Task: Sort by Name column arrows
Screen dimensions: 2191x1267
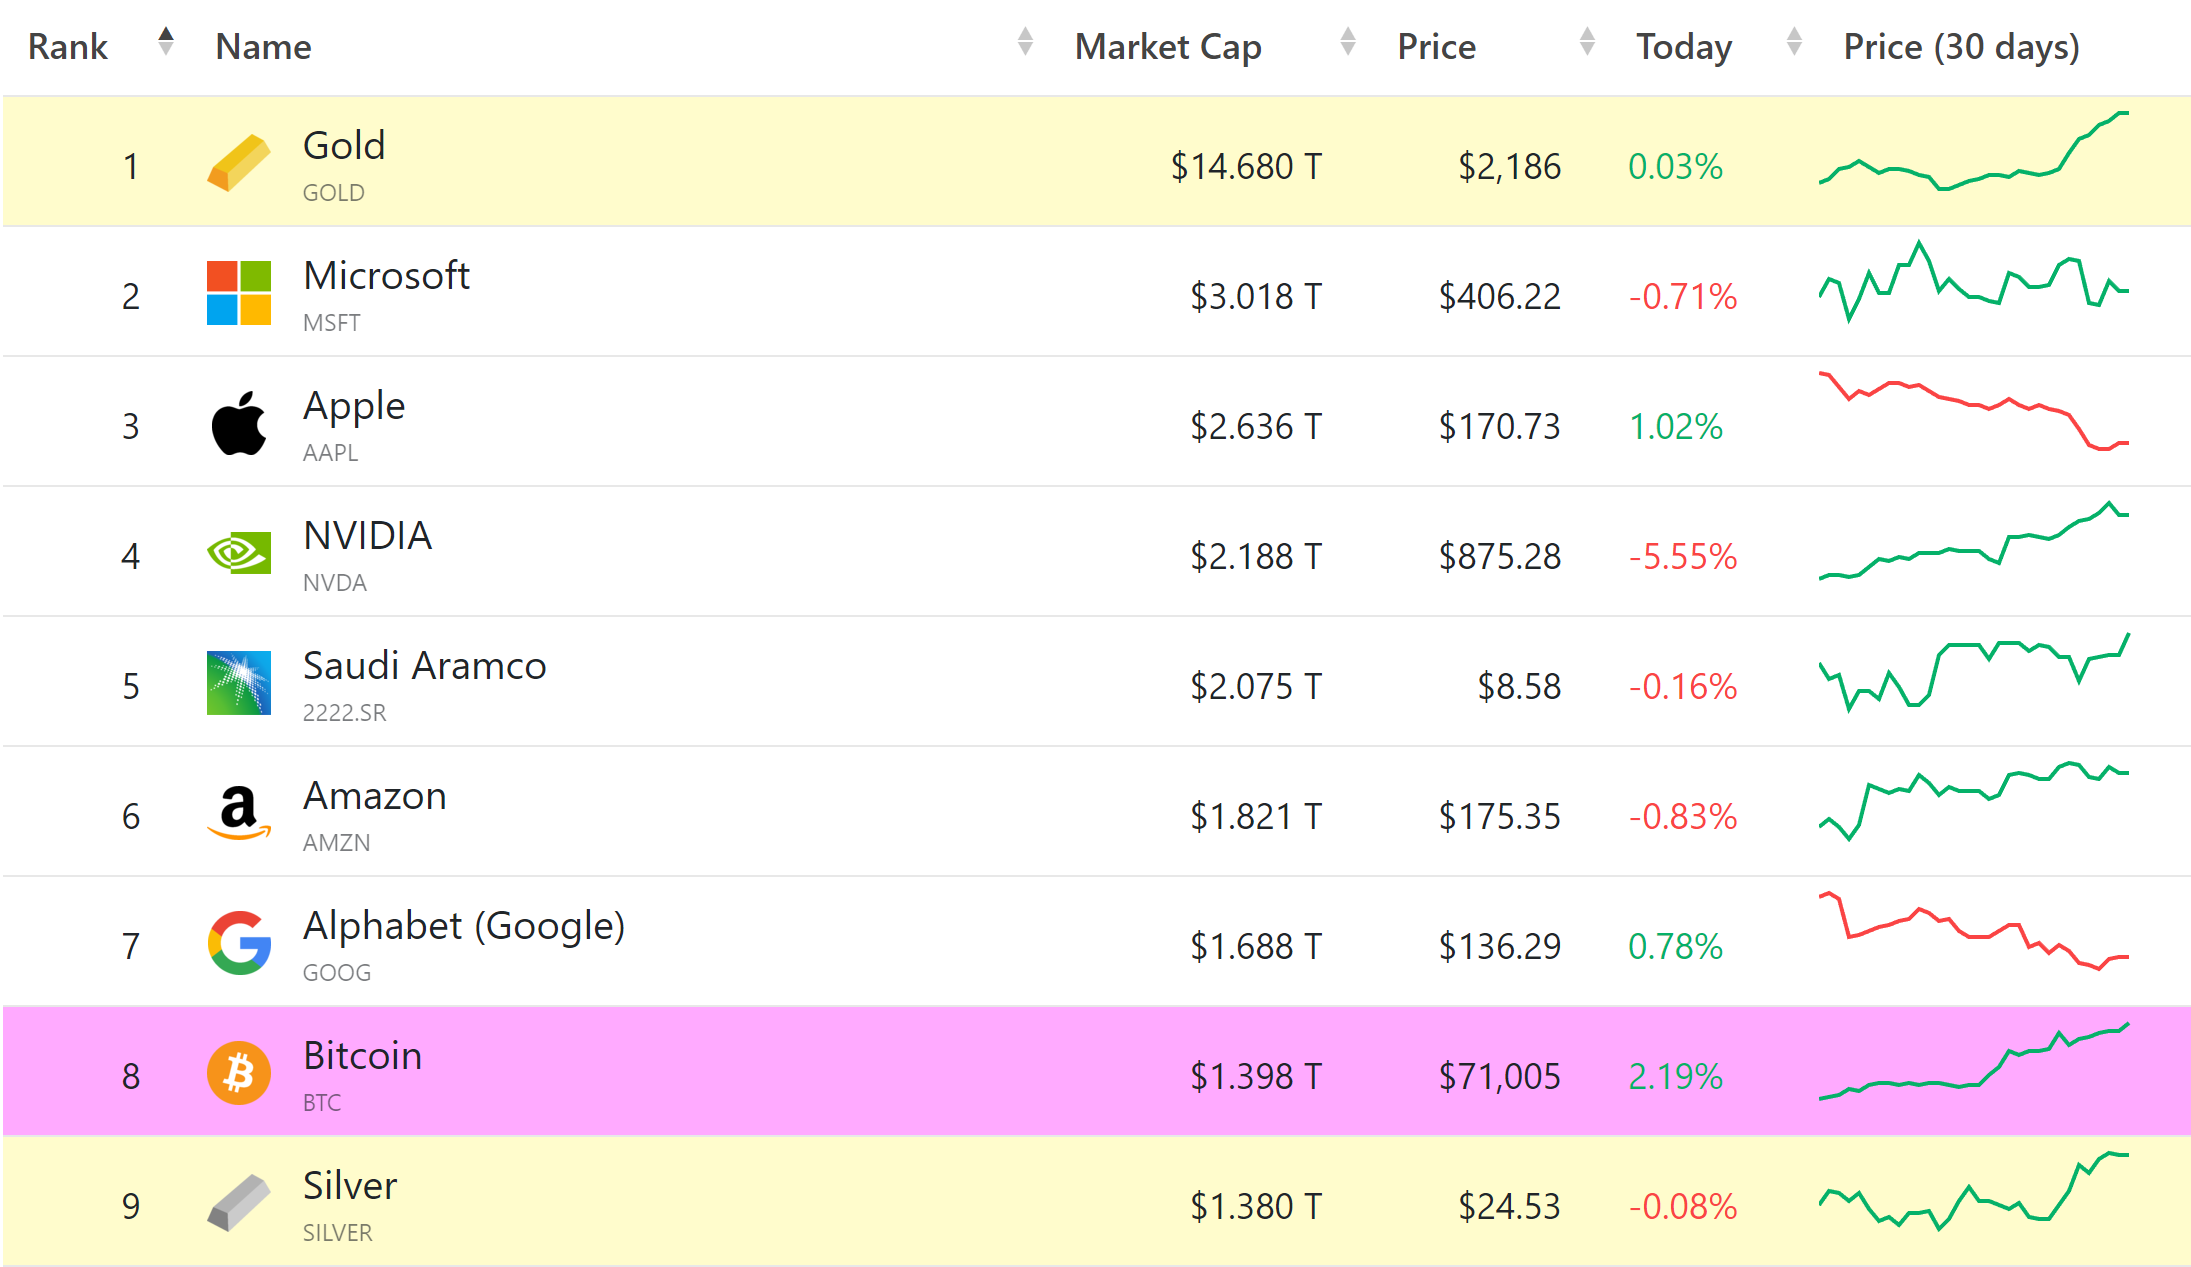Action: pos(1024,42)
